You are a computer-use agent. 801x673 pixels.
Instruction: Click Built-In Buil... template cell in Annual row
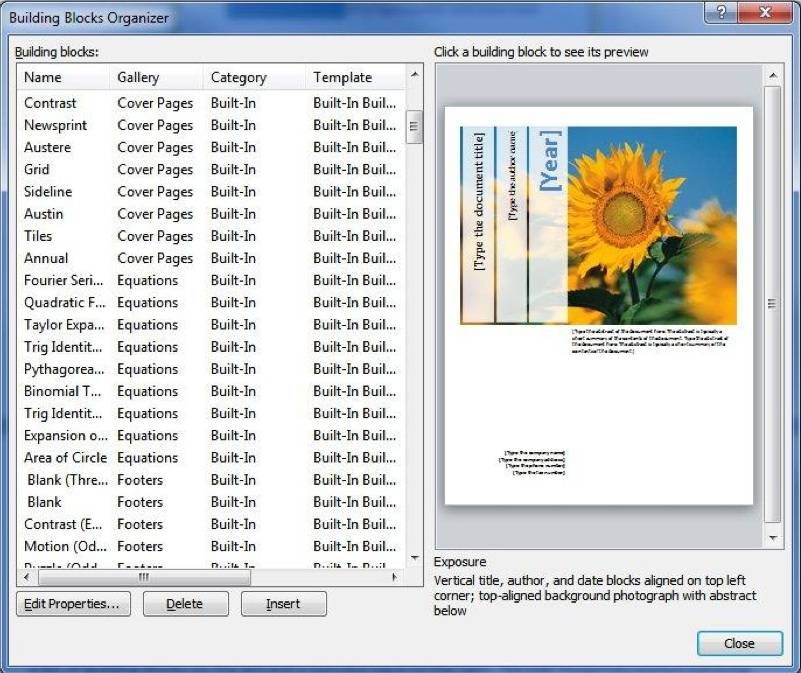click(355, 258)
